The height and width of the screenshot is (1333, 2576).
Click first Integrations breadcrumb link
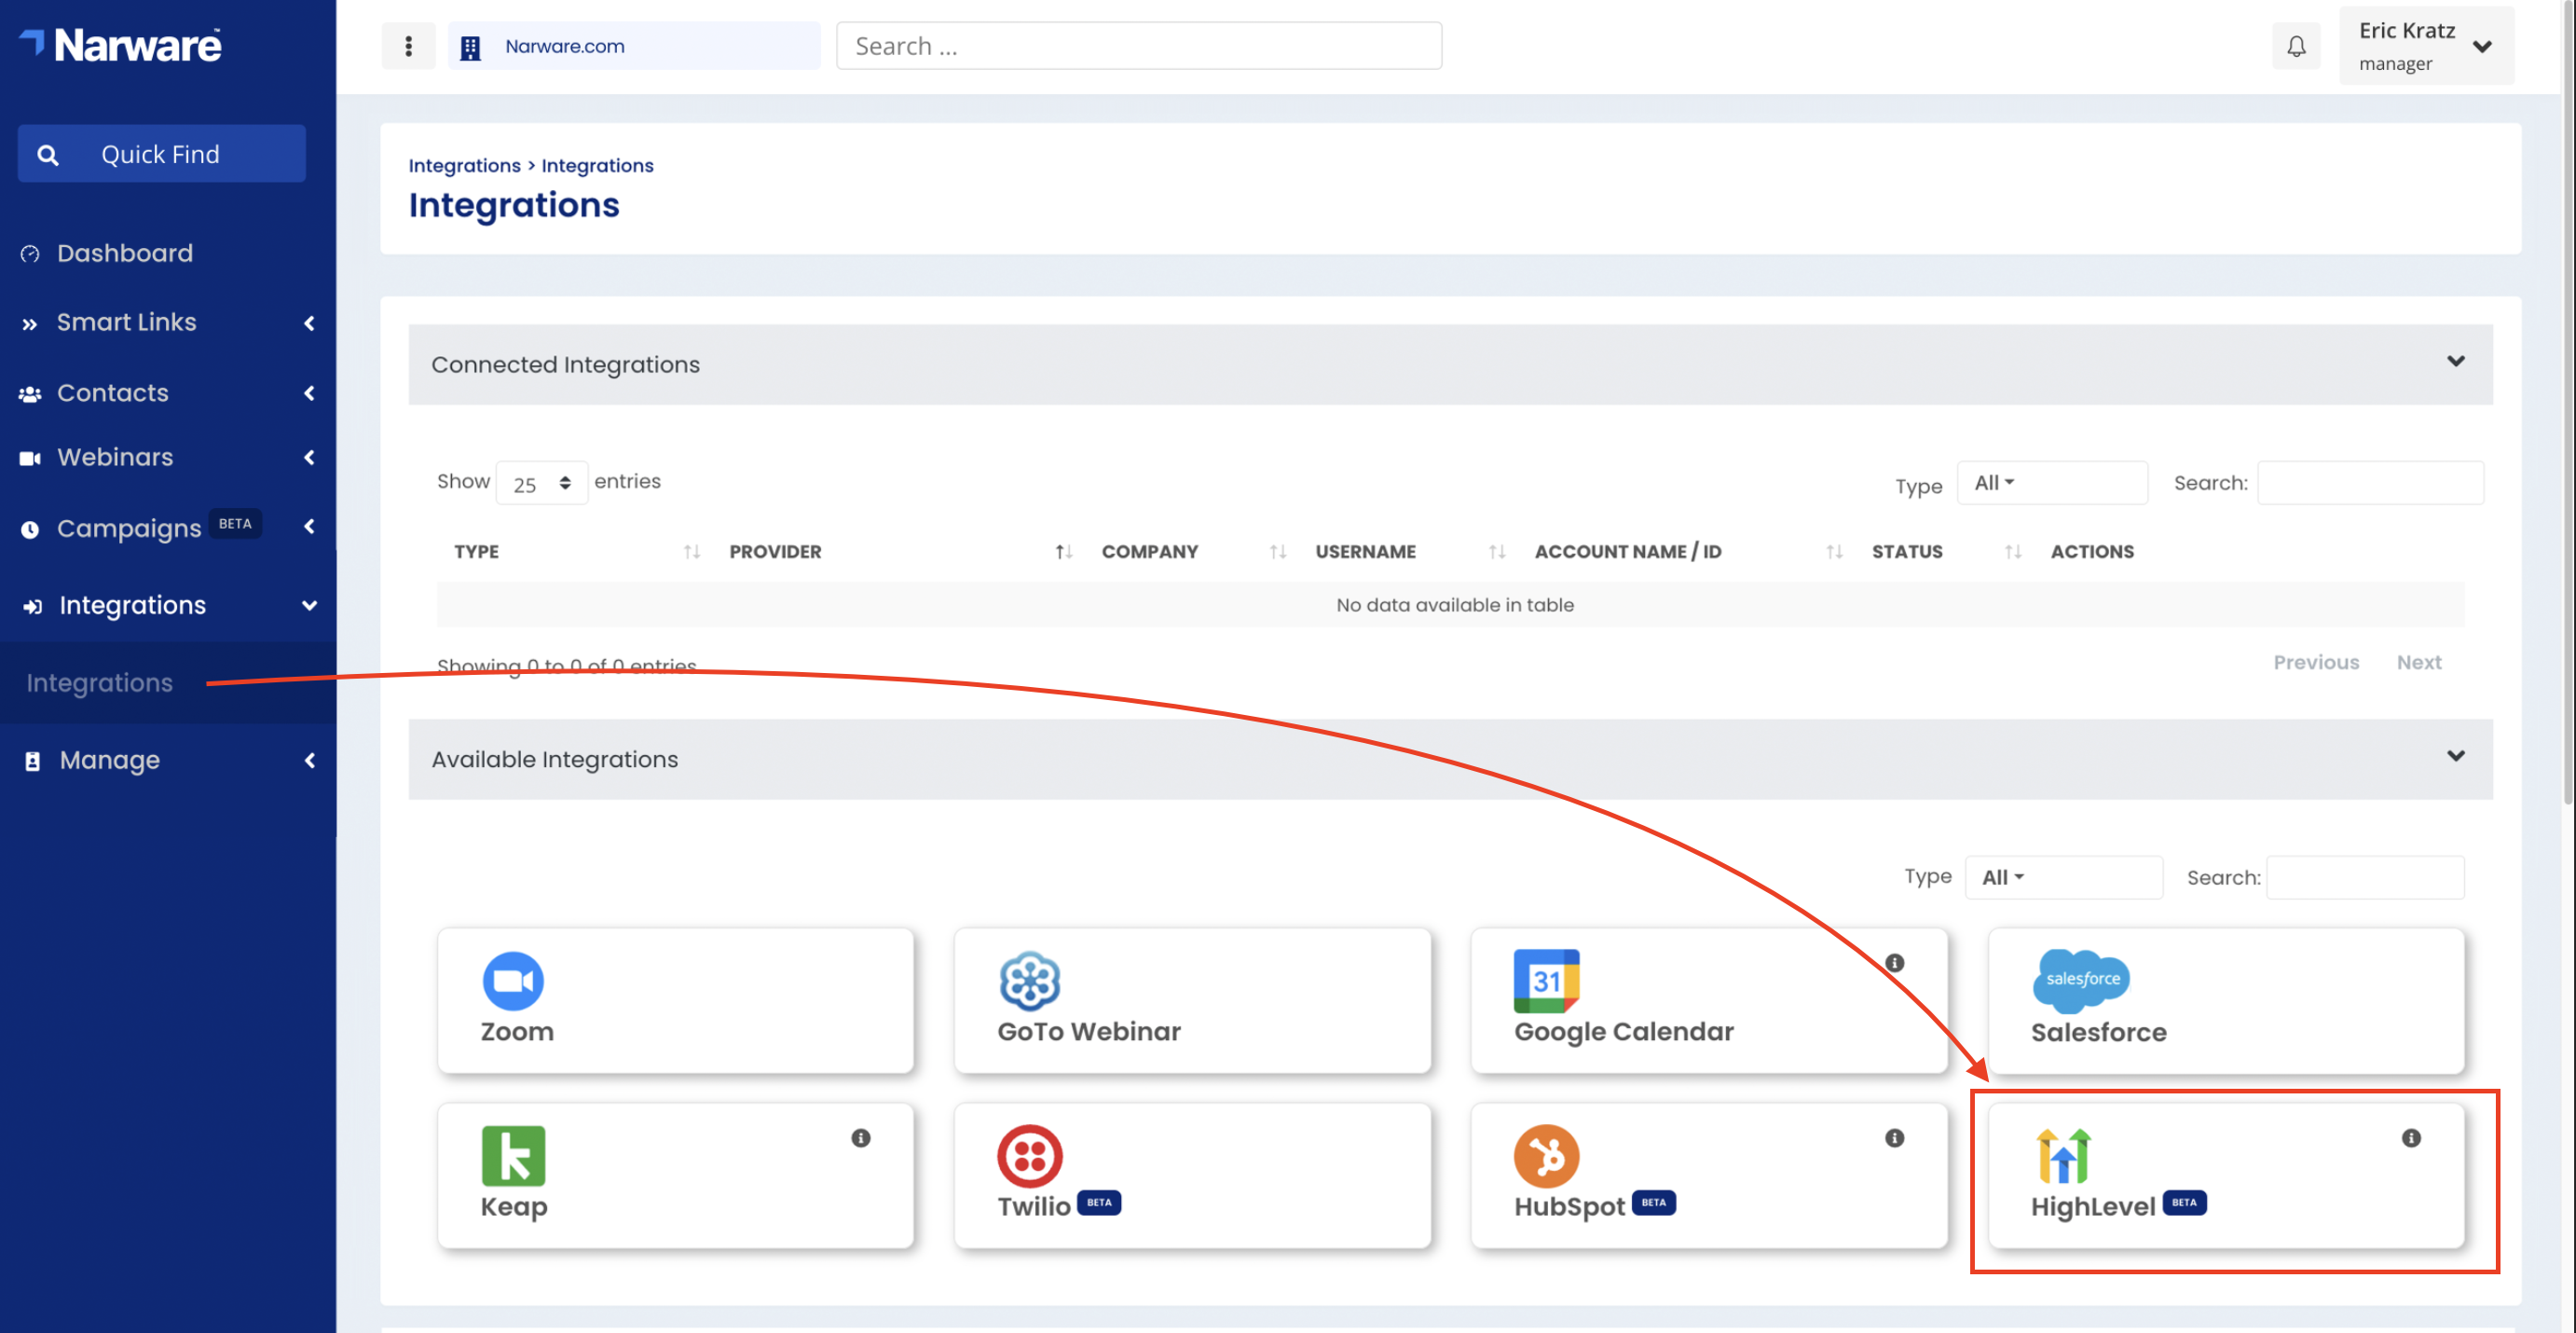464,165
